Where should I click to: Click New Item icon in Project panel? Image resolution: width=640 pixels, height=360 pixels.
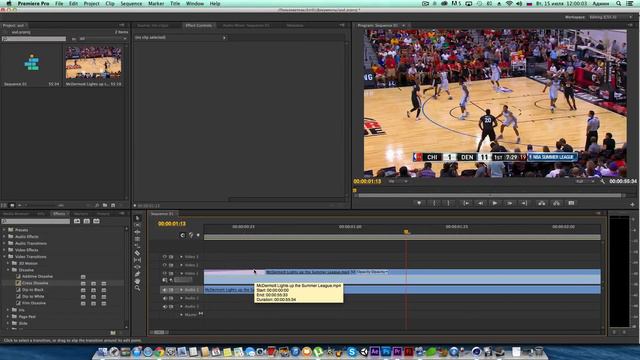pos(113,205)
